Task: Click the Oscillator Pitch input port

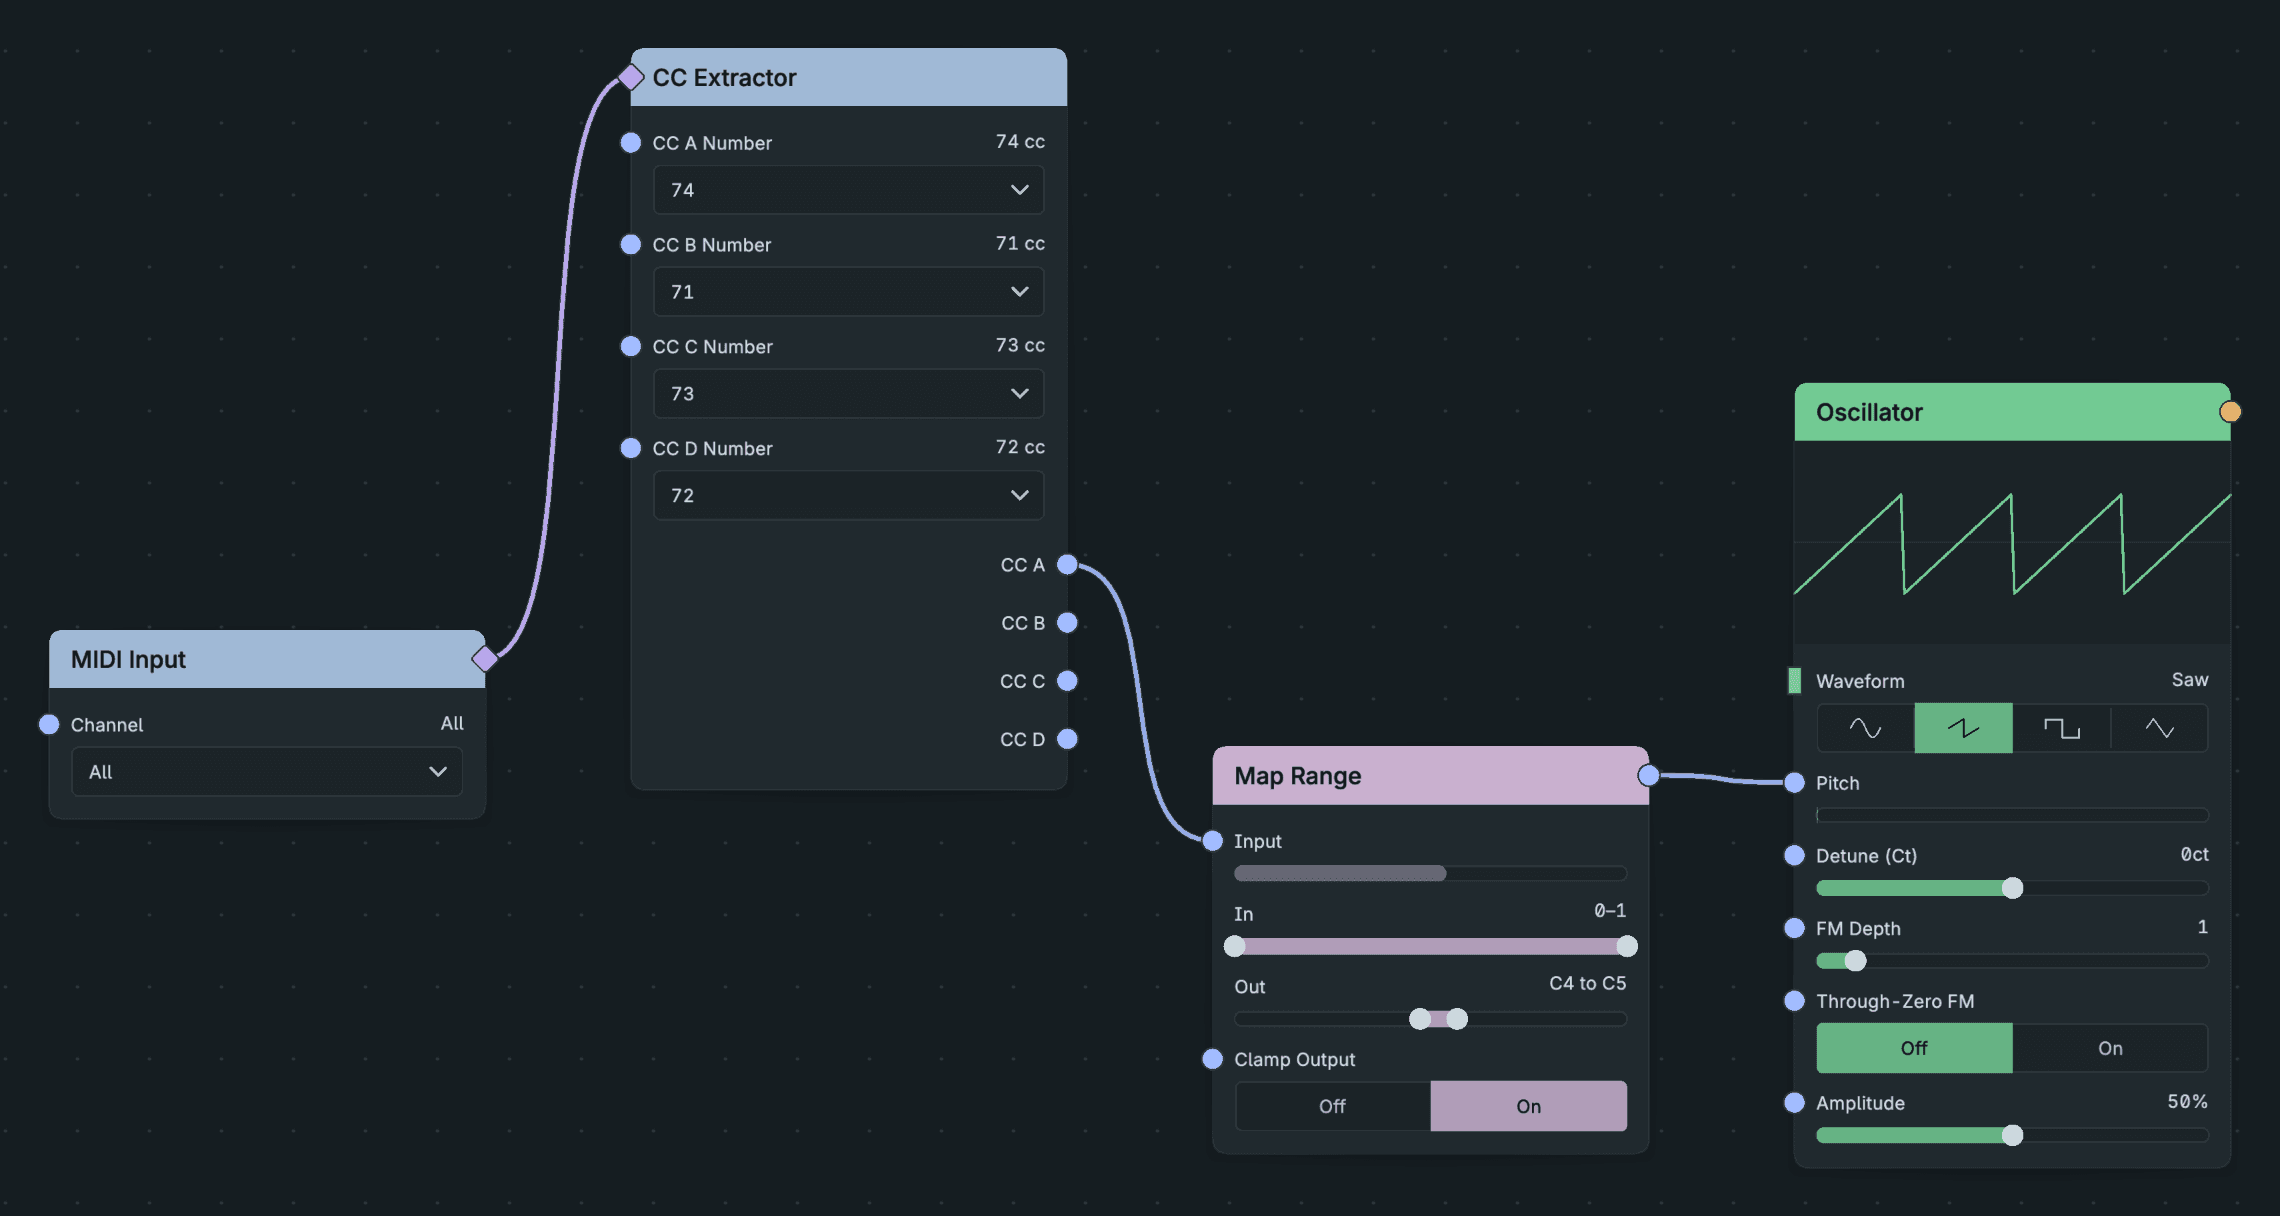Action: tap(1794, 783)
